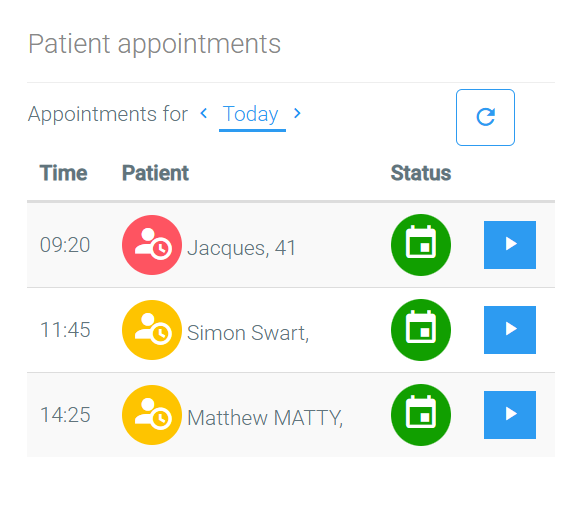Start Simon Swart's appointment with play button
Viewport: 582px width, 522px height.
pos(510,330)
